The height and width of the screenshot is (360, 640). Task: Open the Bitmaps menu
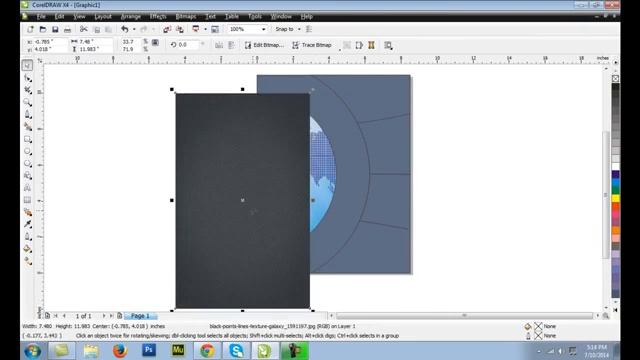point(186,17)
